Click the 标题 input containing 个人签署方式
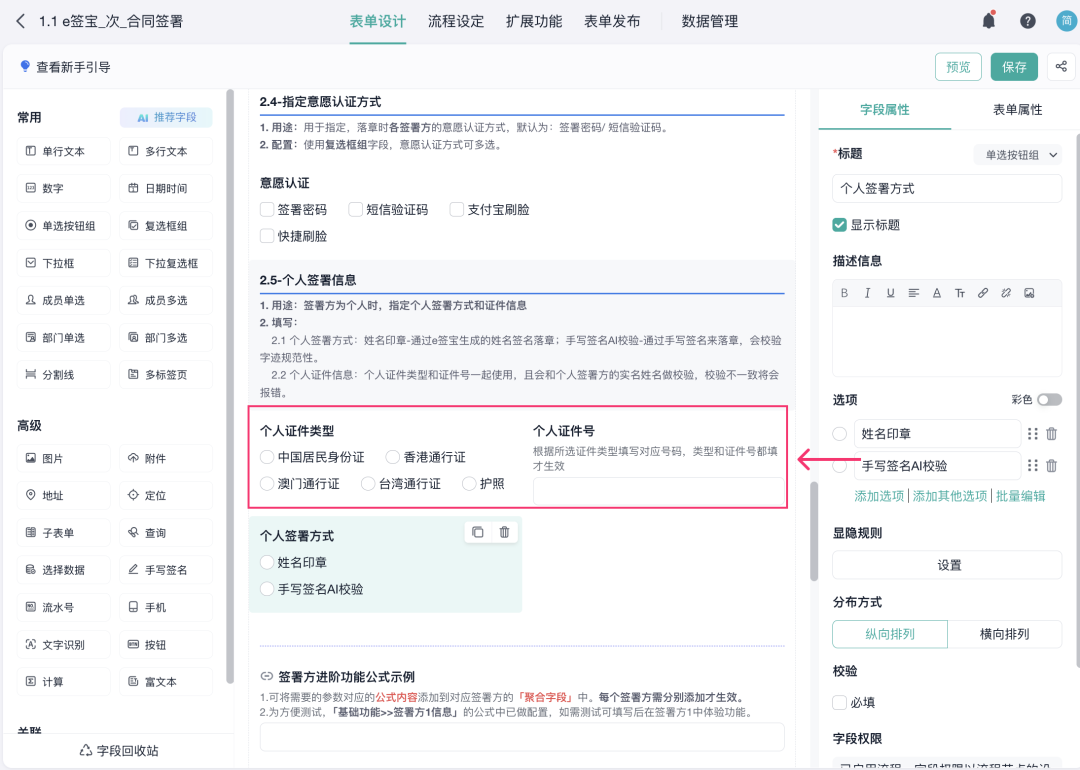1080x770 pixels. pos(947,189)
